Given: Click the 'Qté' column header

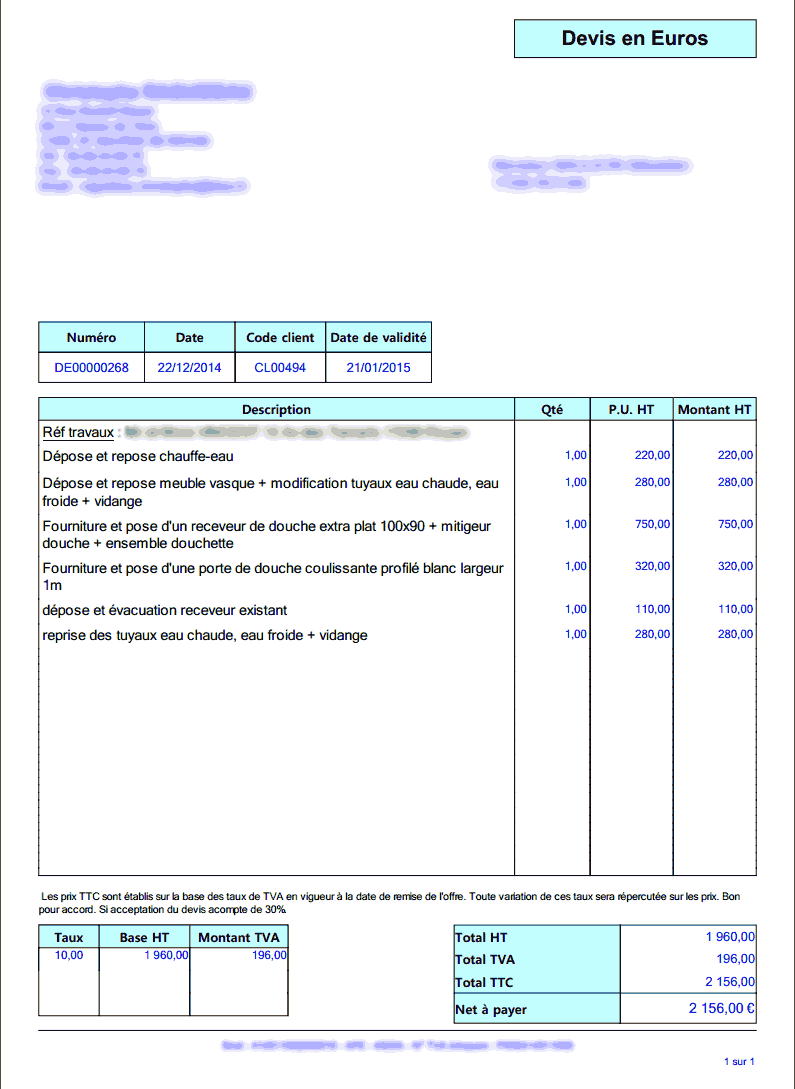Looking at the screenshot, I should (x=552, y=409).
